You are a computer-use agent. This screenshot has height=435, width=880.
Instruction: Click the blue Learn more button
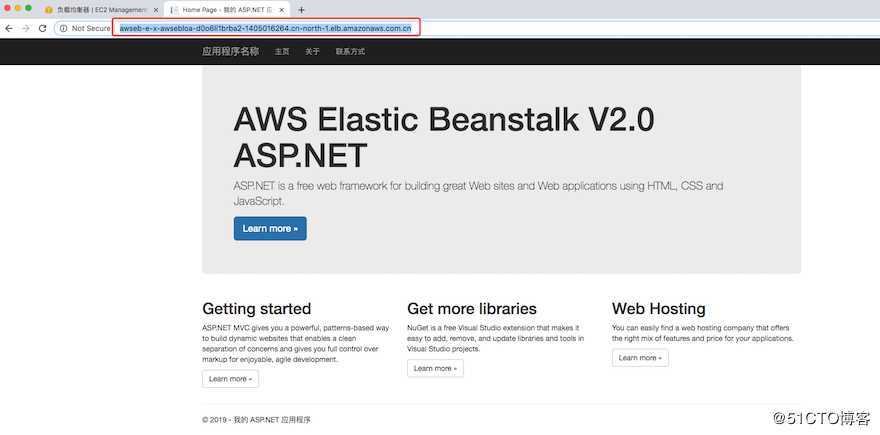point(270,228)
